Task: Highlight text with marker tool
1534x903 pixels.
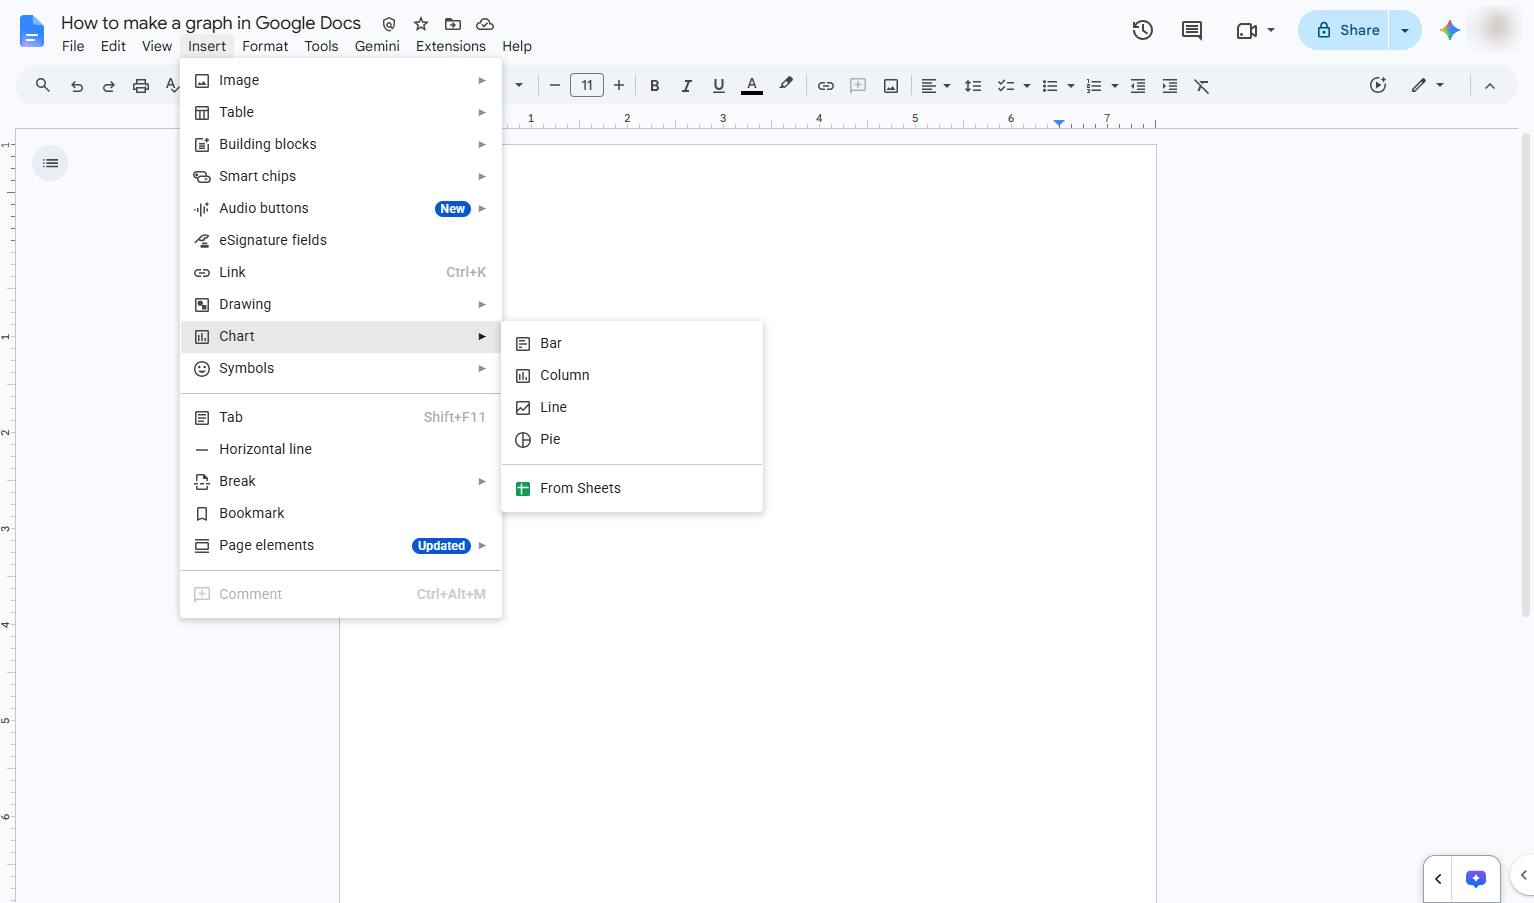Action: pyautogui.click(x=786, y=86)
